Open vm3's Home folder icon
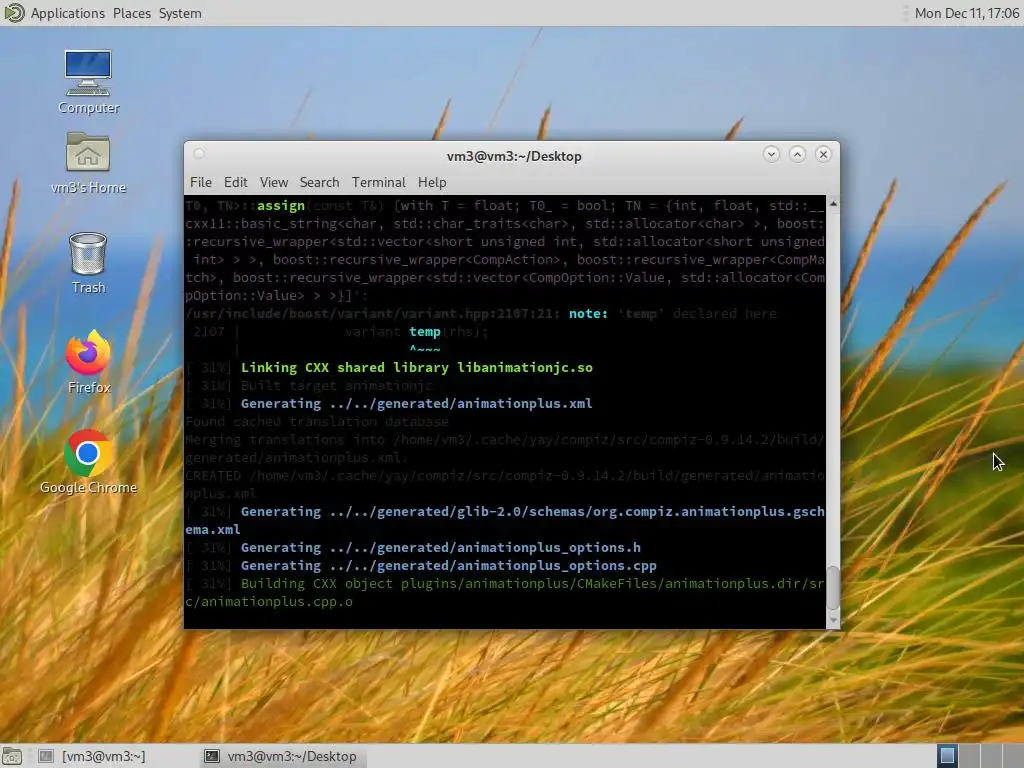 click(x=88, y=163)
